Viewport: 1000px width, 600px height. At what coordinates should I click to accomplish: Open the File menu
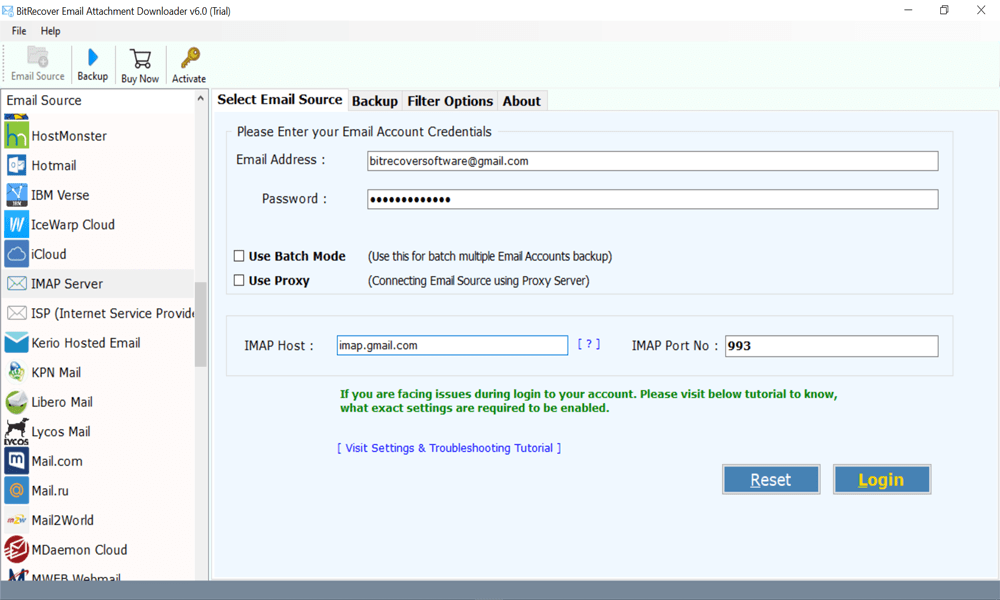(19, 31)
